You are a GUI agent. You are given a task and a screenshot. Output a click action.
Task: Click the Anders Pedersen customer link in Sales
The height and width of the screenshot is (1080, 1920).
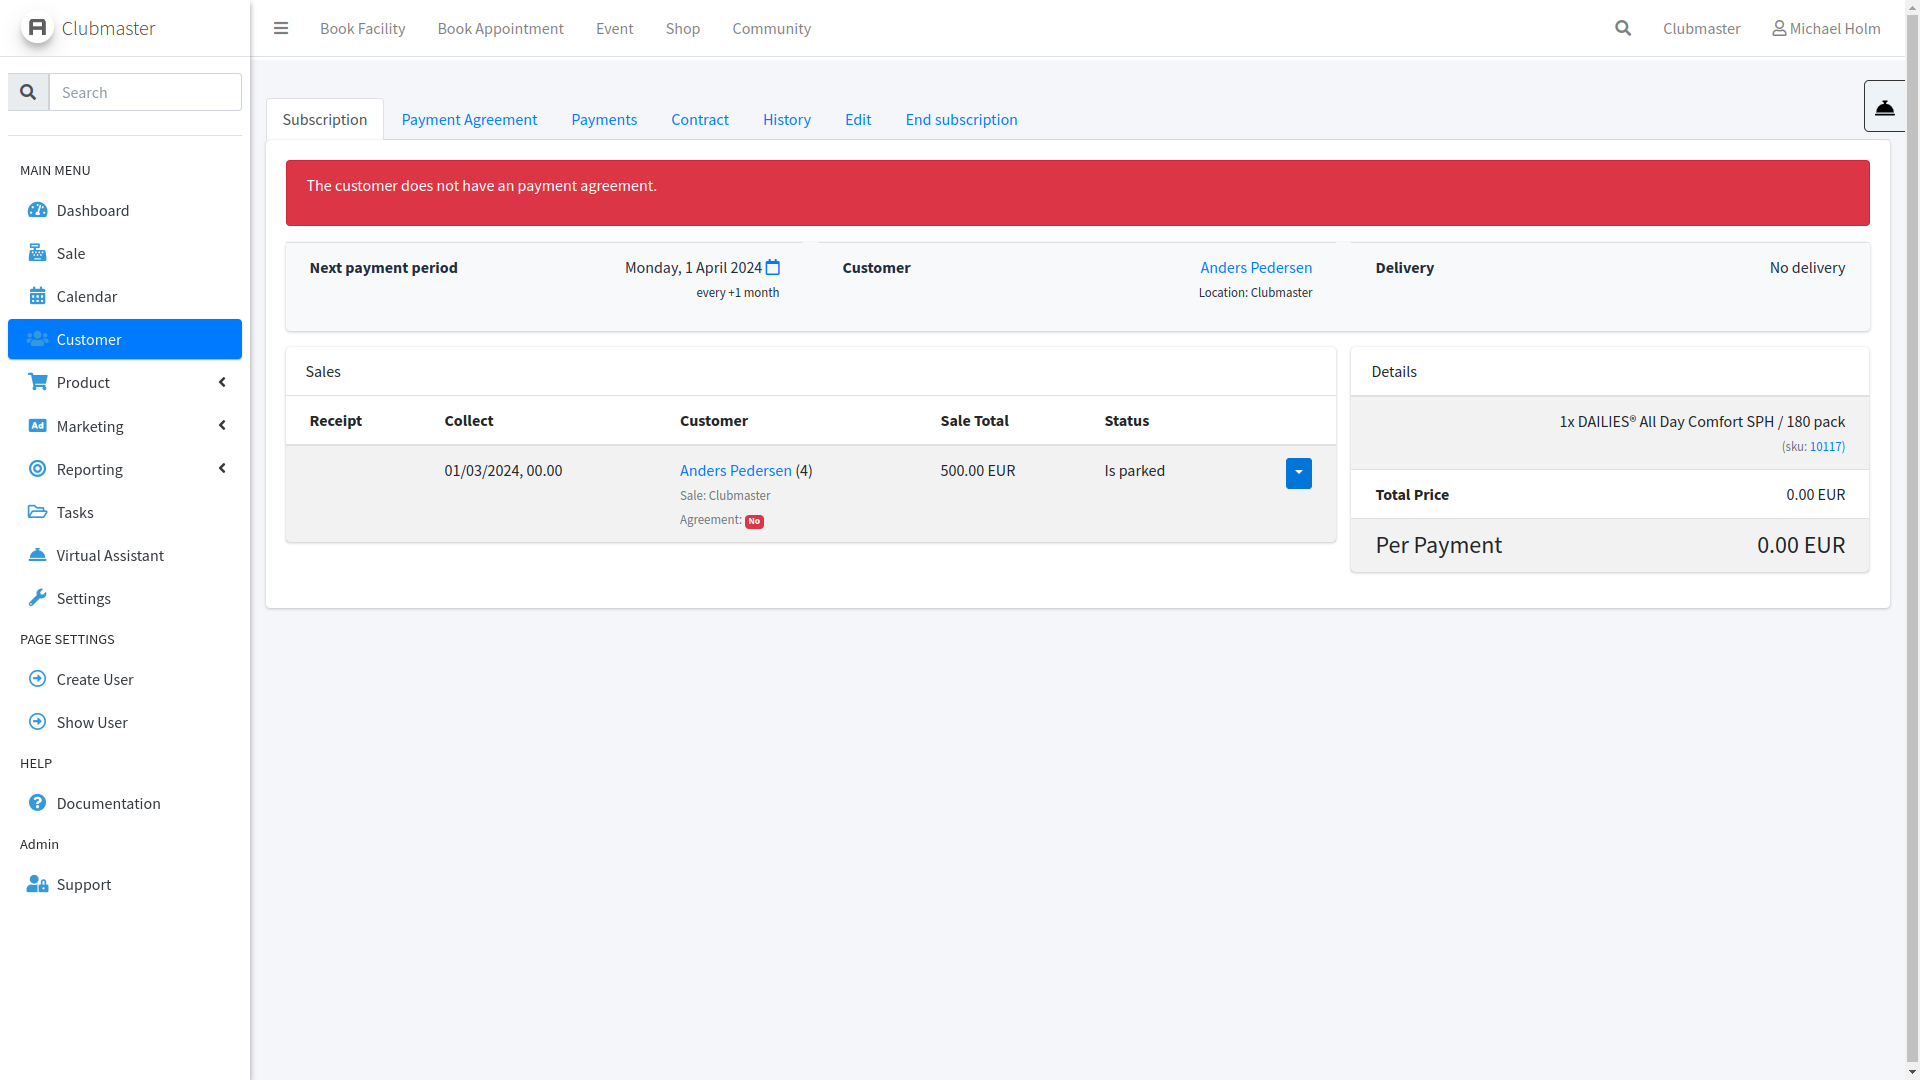pyautogui.click(x=735, y=470)
